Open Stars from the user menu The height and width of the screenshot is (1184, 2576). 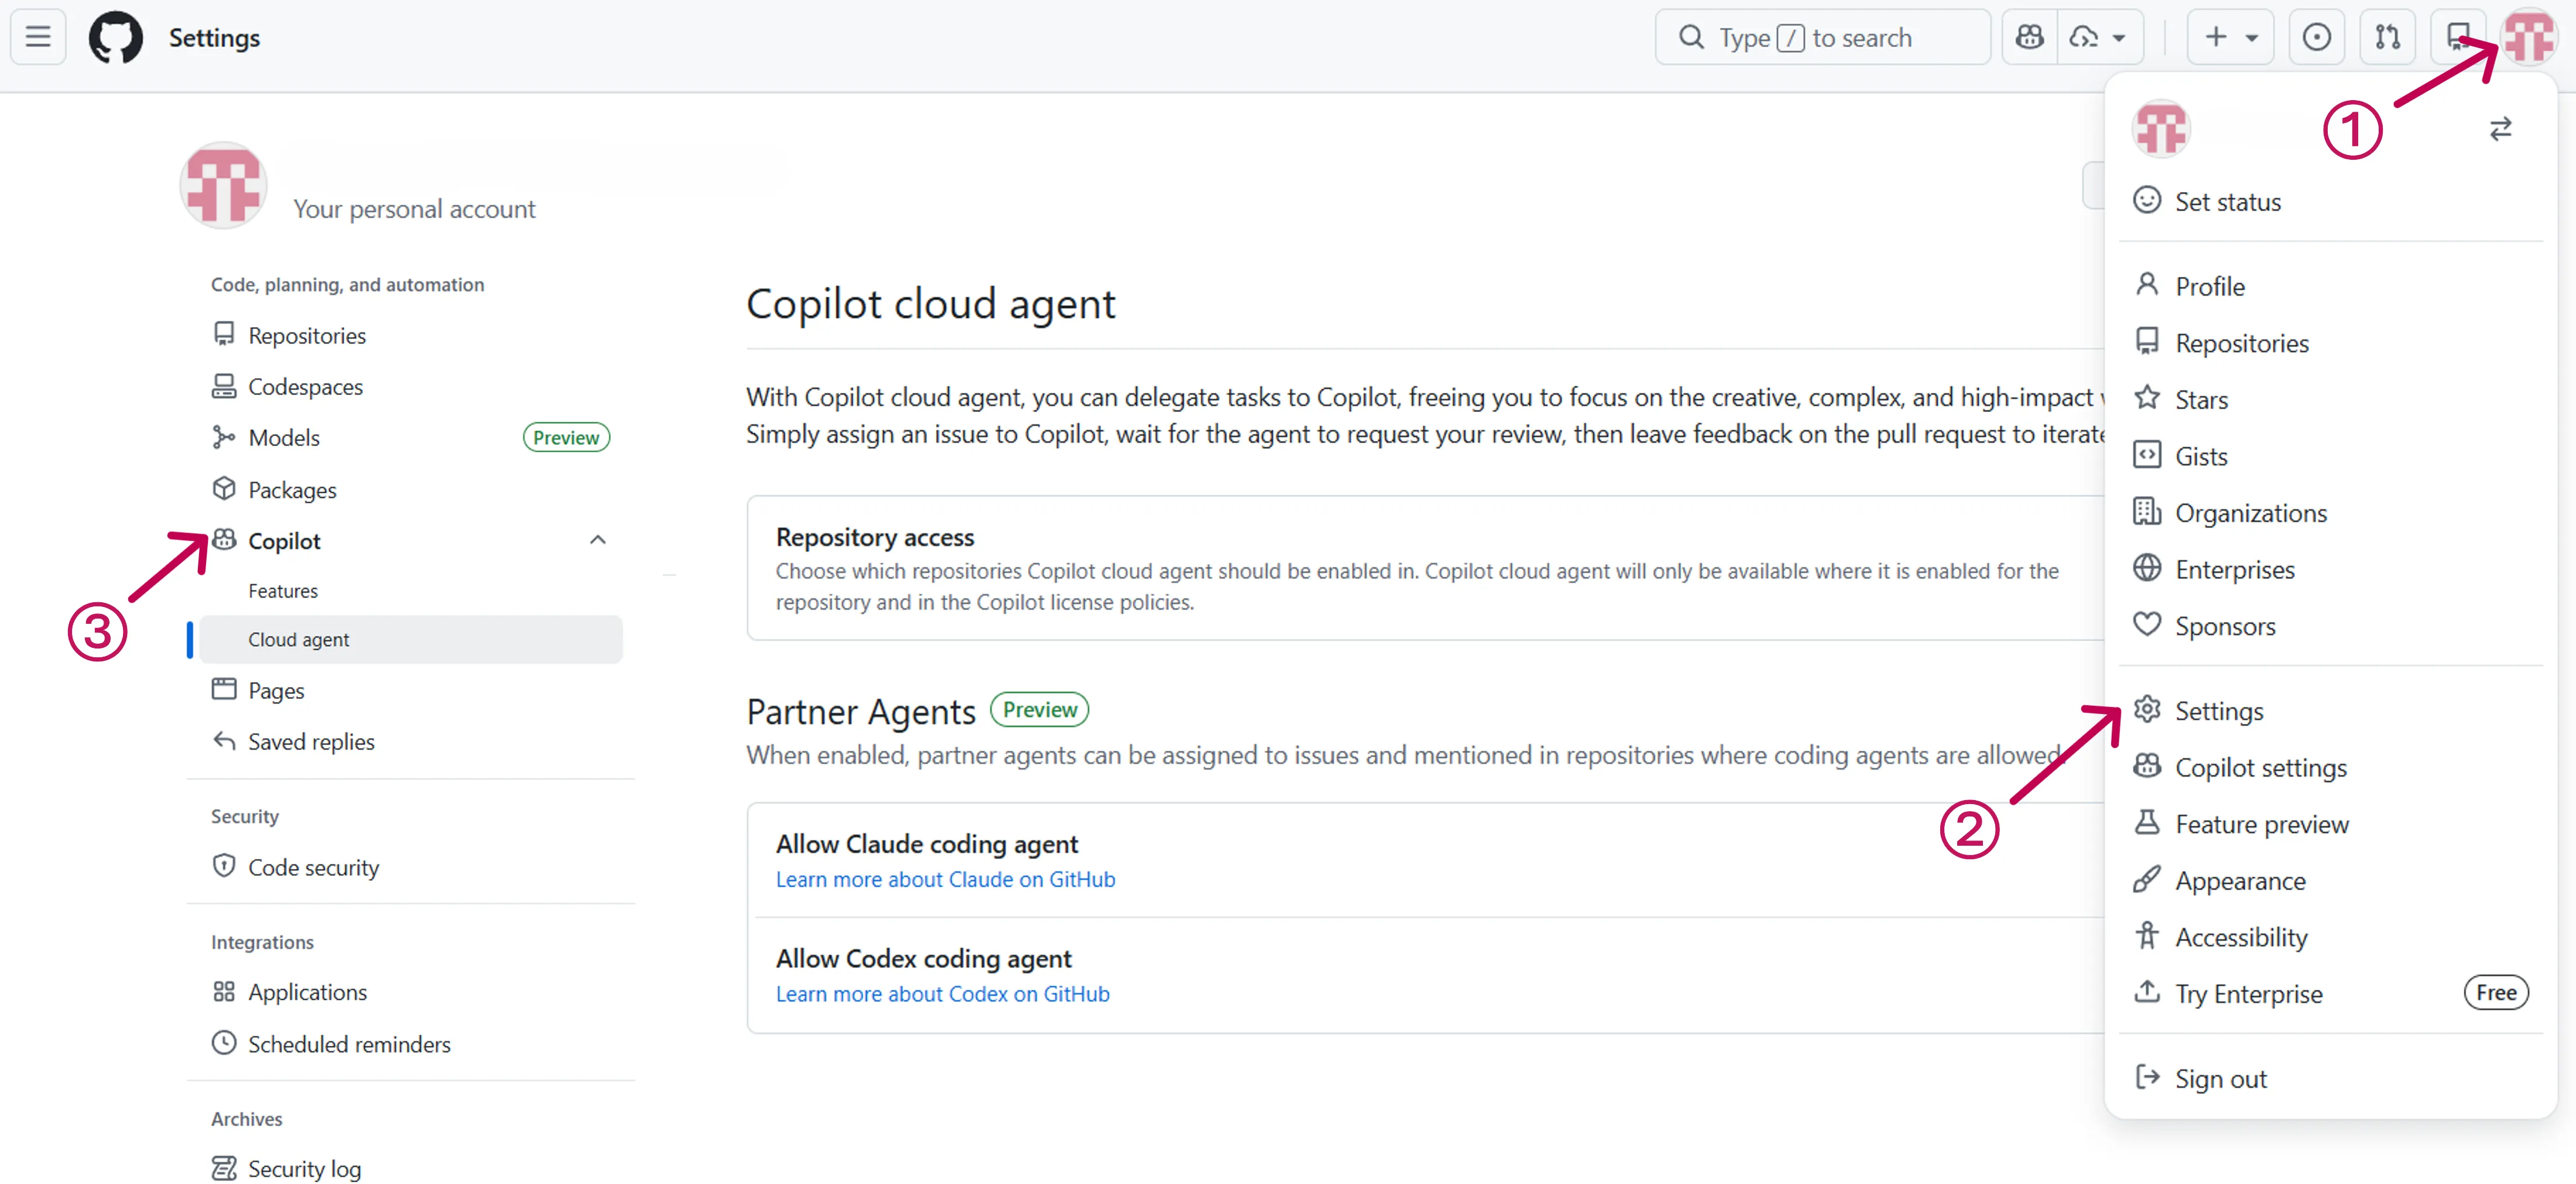pyautogui.click(x=2330, y=399)
